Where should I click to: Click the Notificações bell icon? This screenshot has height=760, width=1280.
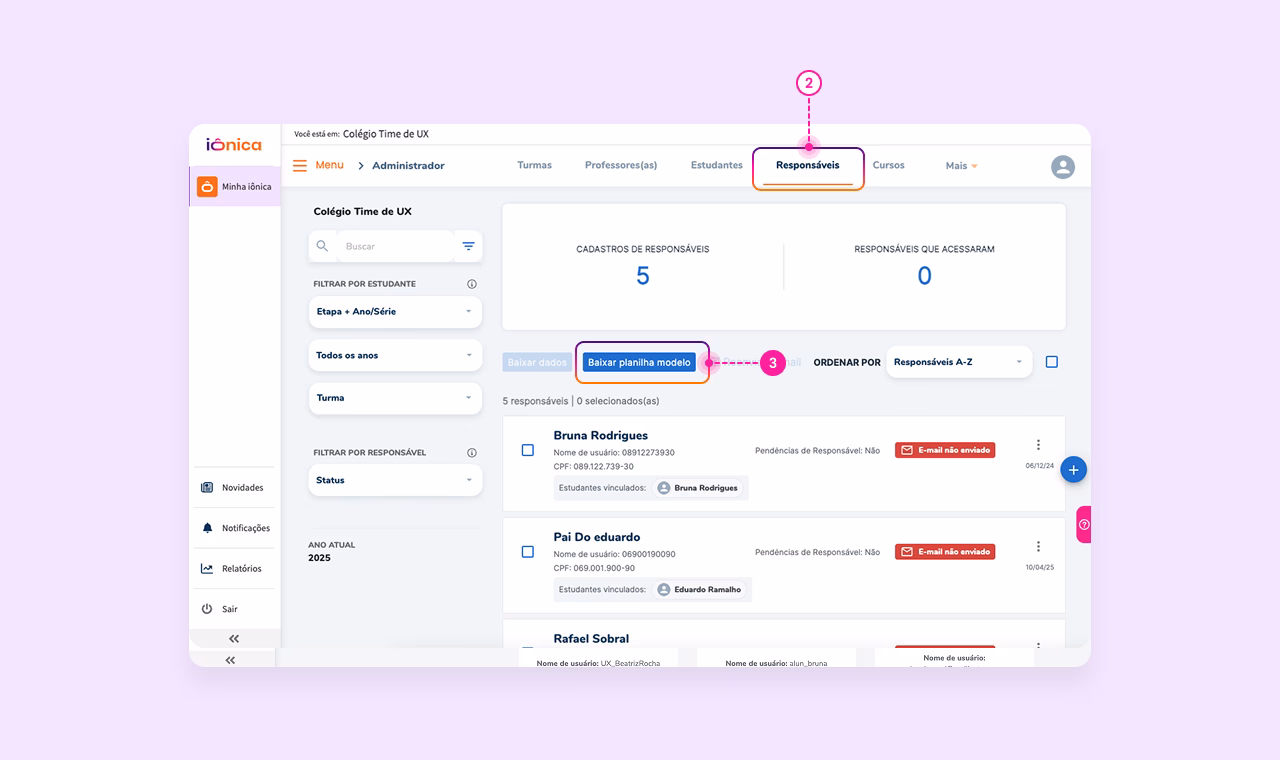click(207, 528)
